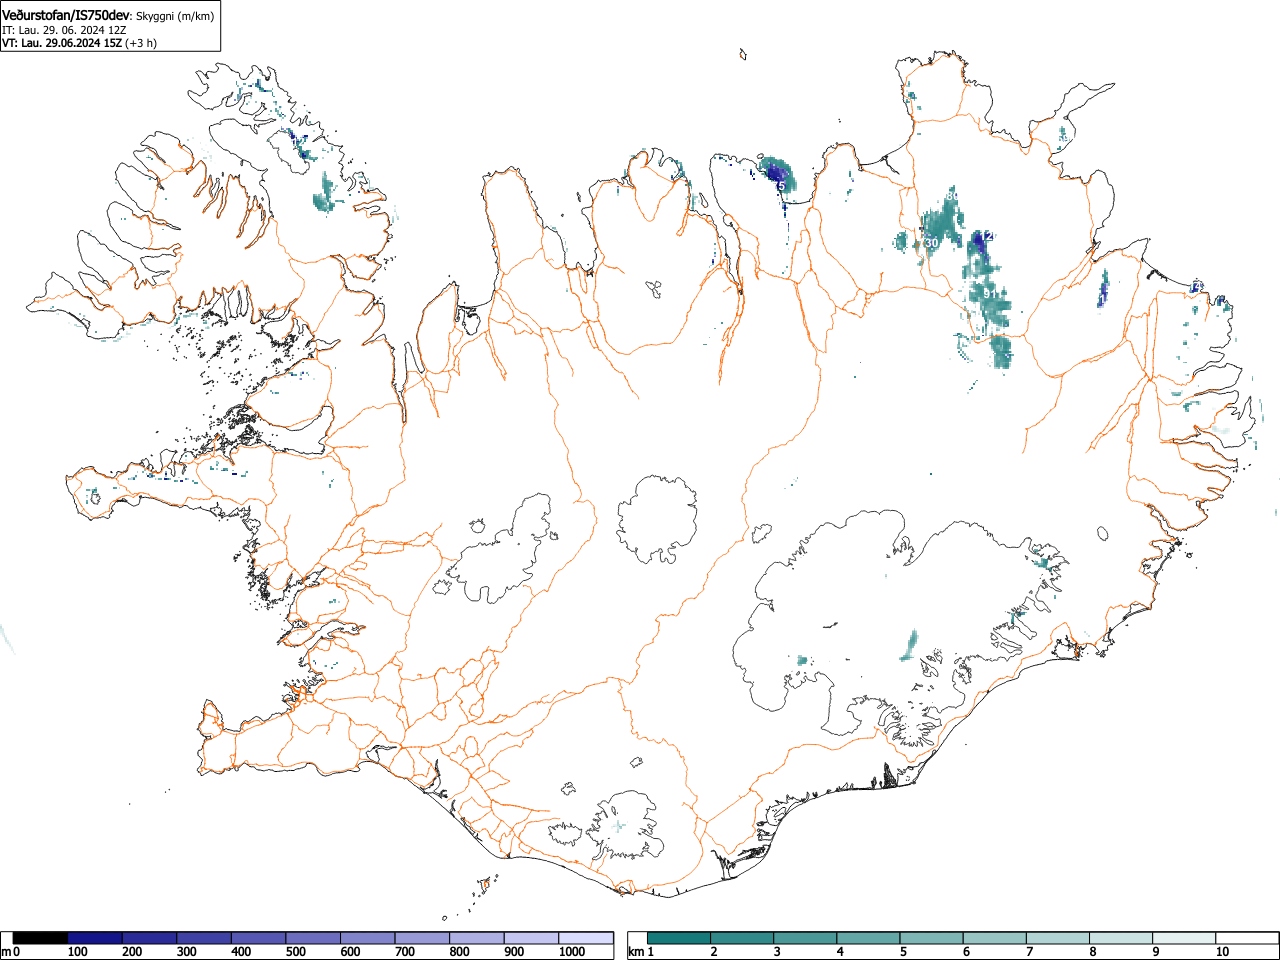Click the '500' label on metre scale
1280x960 pixels.
point(295,952)
